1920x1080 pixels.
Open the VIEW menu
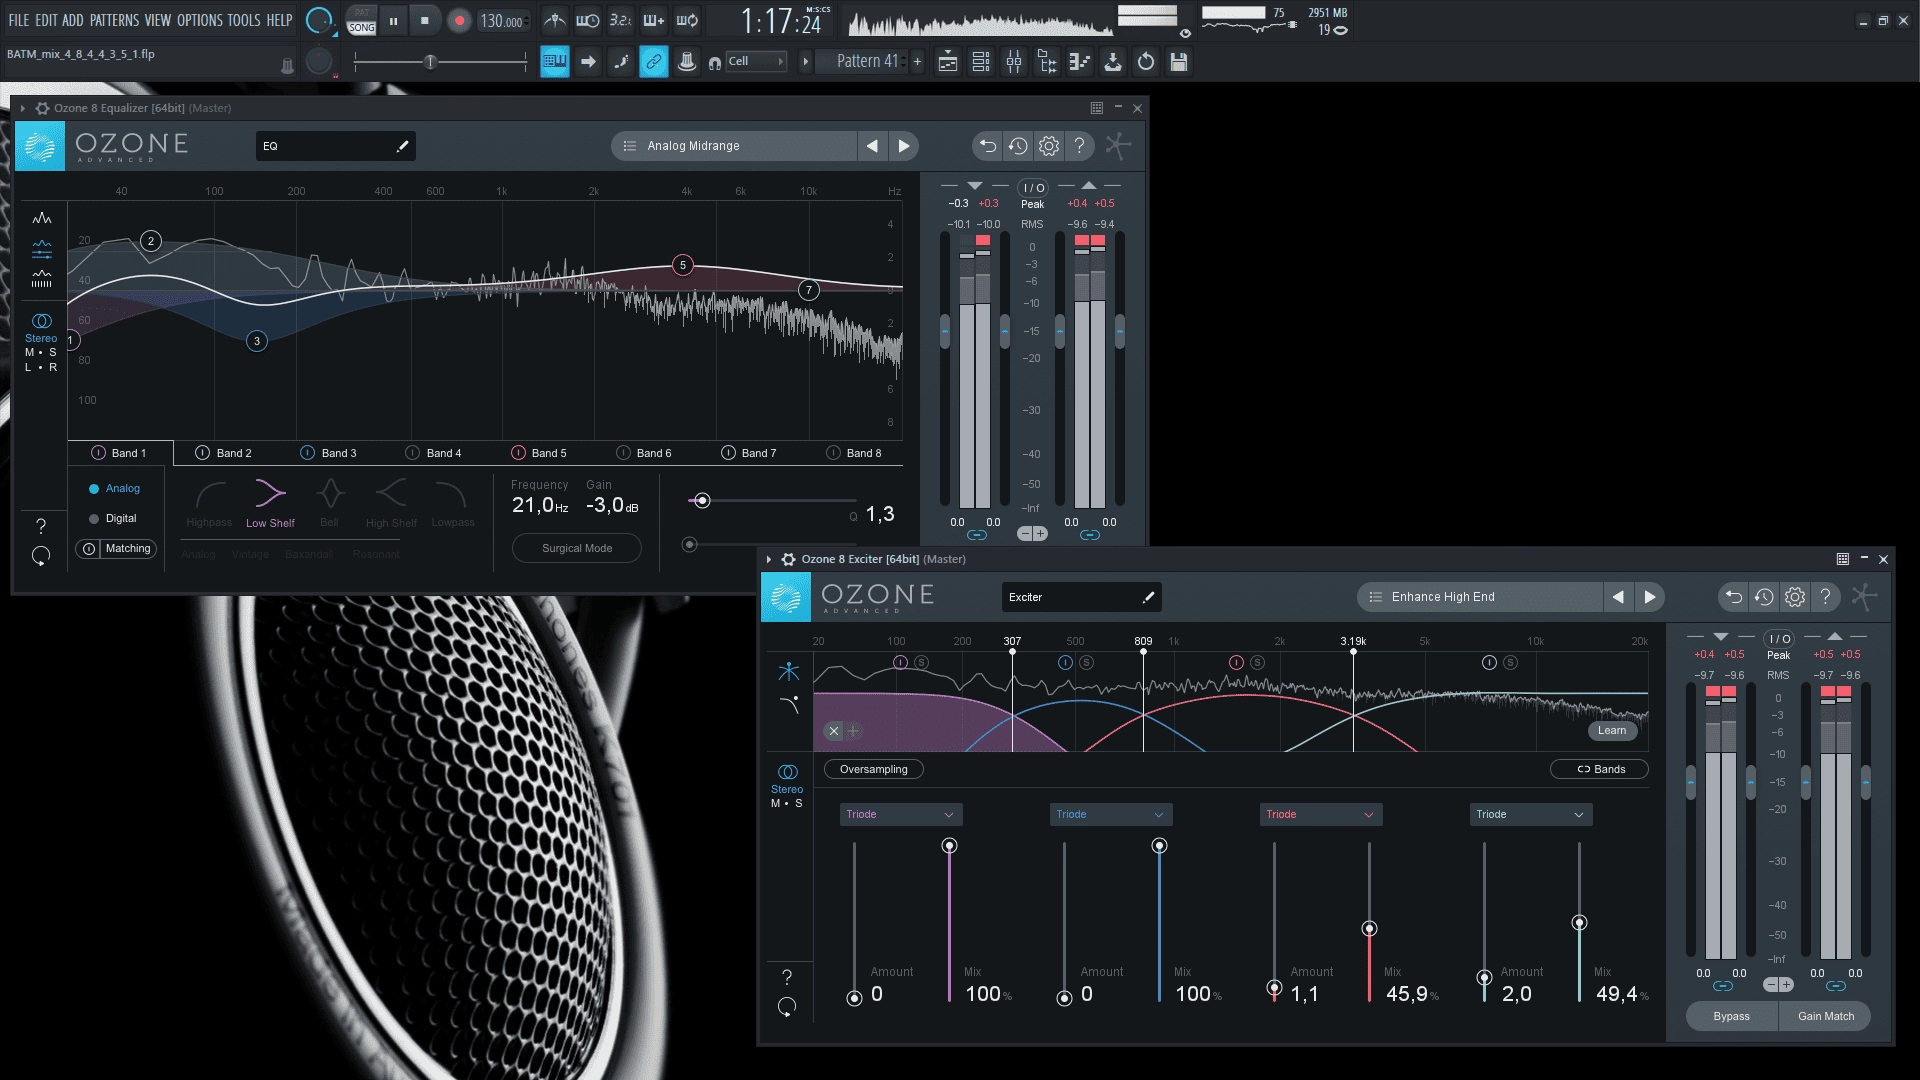coord(157,20)
